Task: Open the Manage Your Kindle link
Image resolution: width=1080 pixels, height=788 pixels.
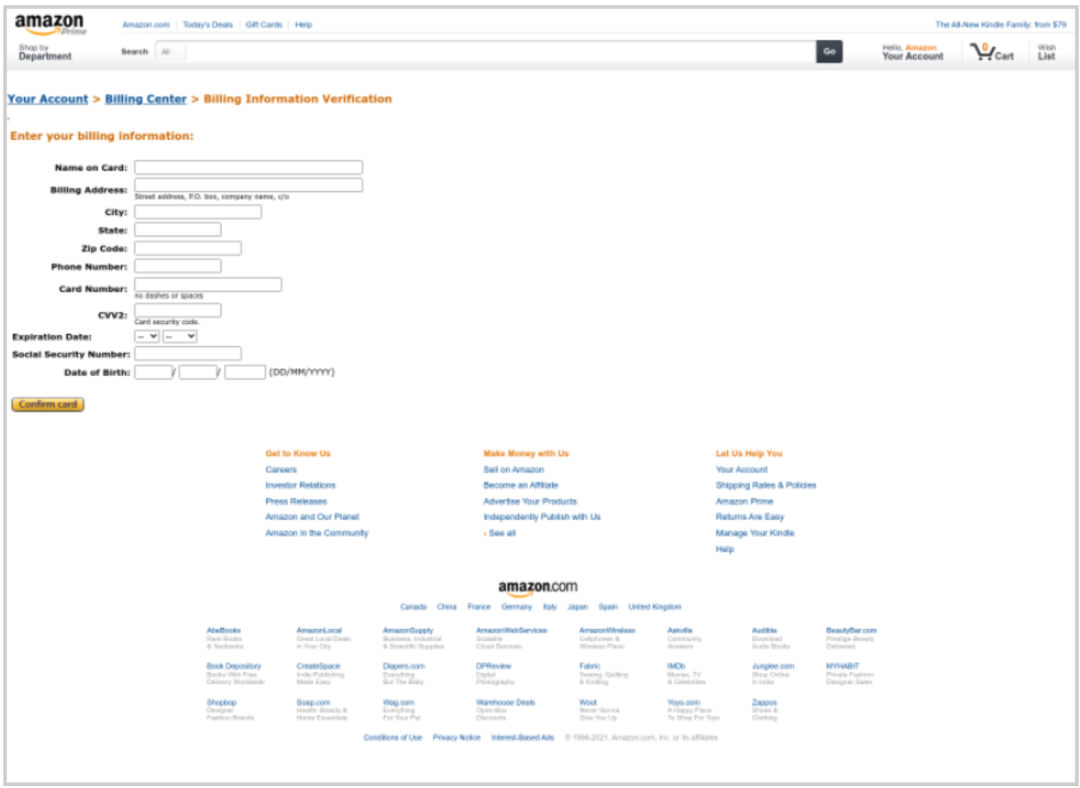Action: click(754, 533)
